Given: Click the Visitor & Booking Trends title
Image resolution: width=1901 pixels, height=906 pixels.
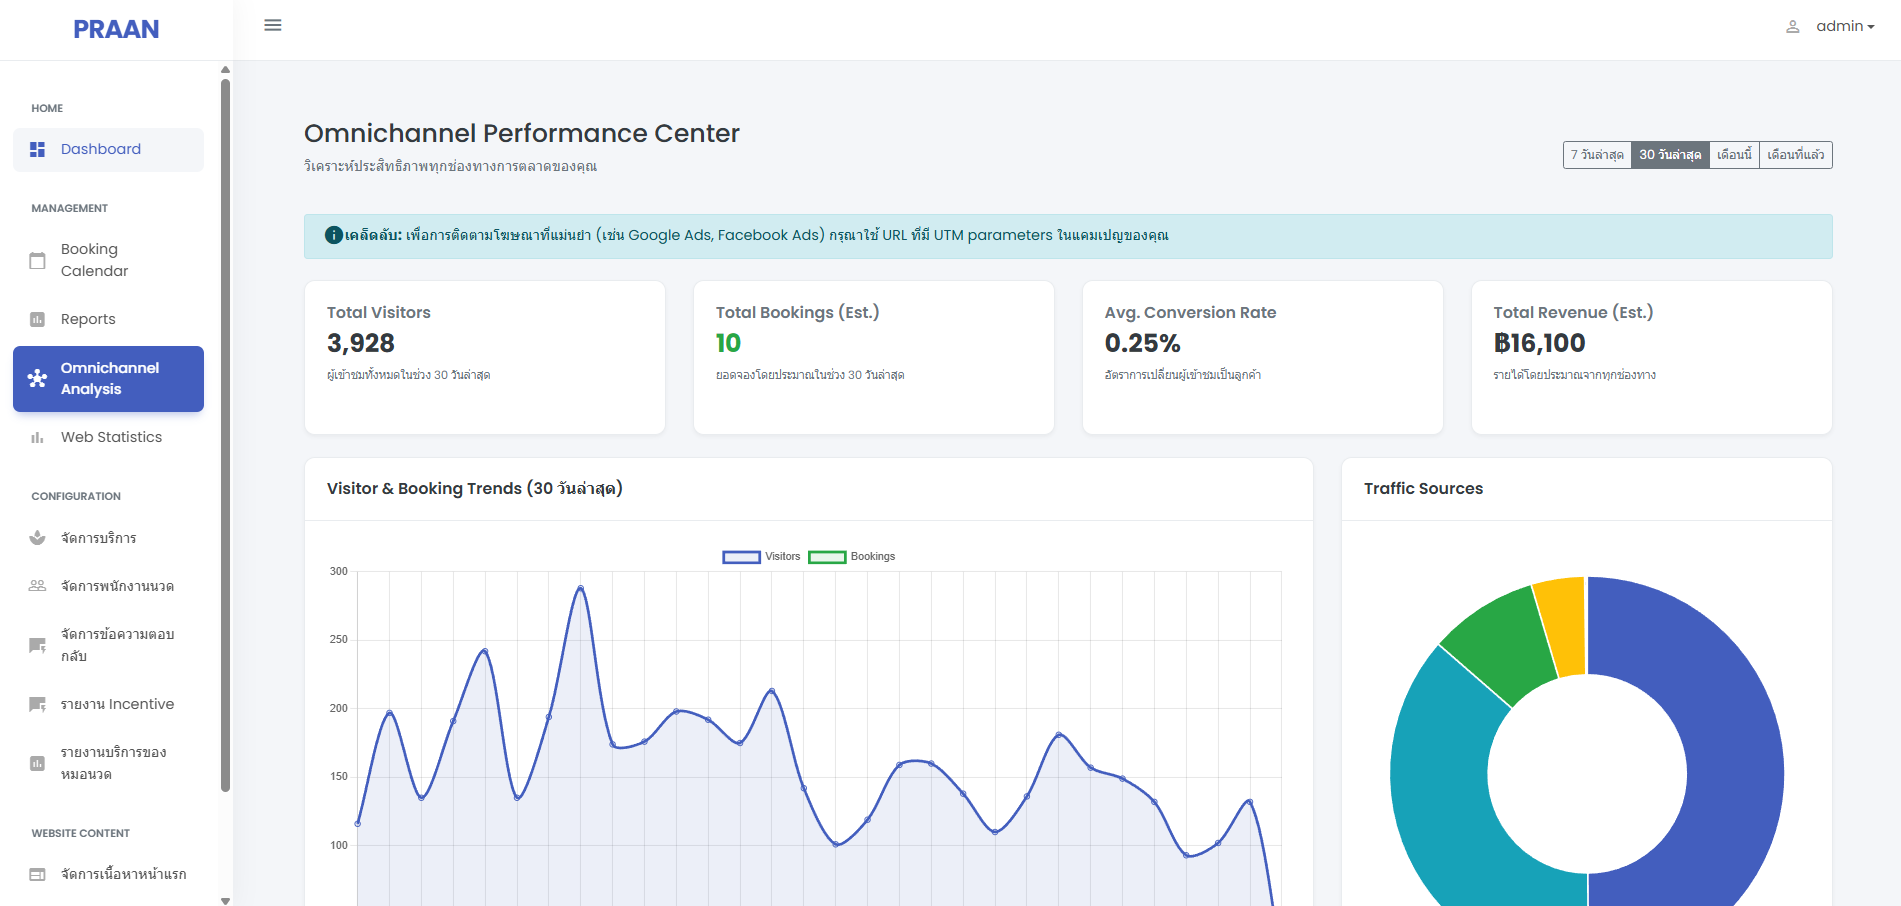Looking at the screenshot, I should (x=474, y=488).
